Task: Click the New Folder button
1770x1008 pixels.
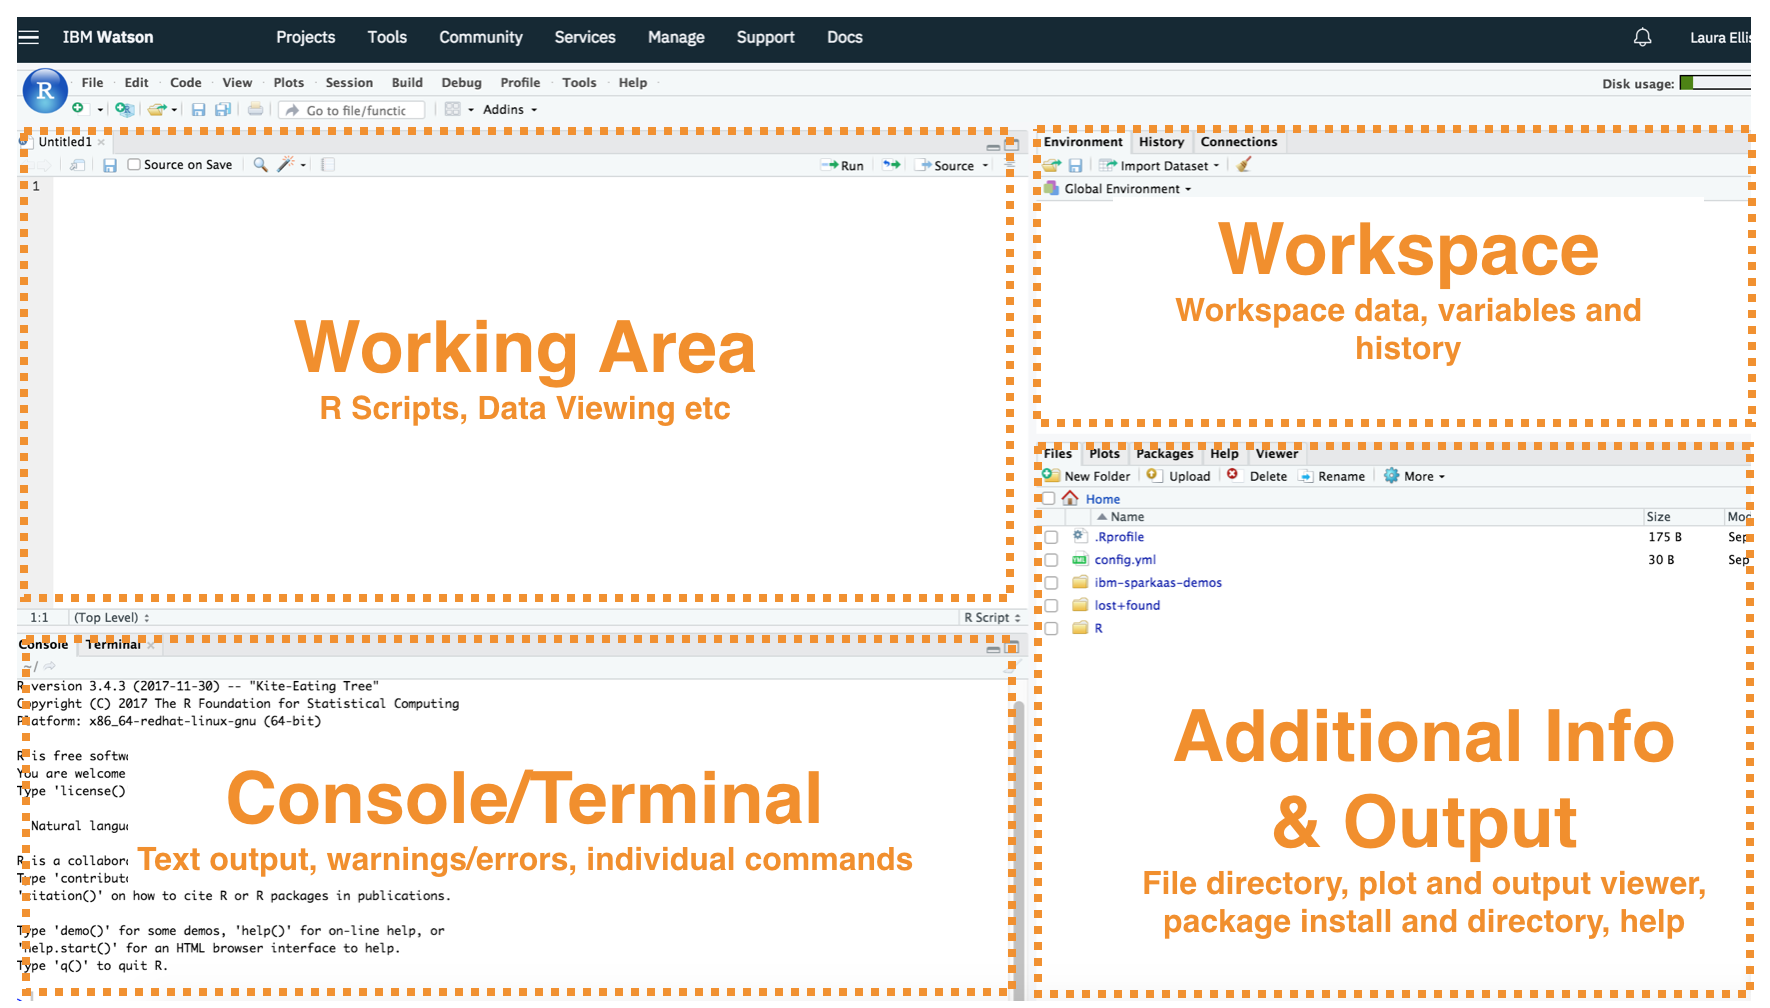Action: point(1086,475)
